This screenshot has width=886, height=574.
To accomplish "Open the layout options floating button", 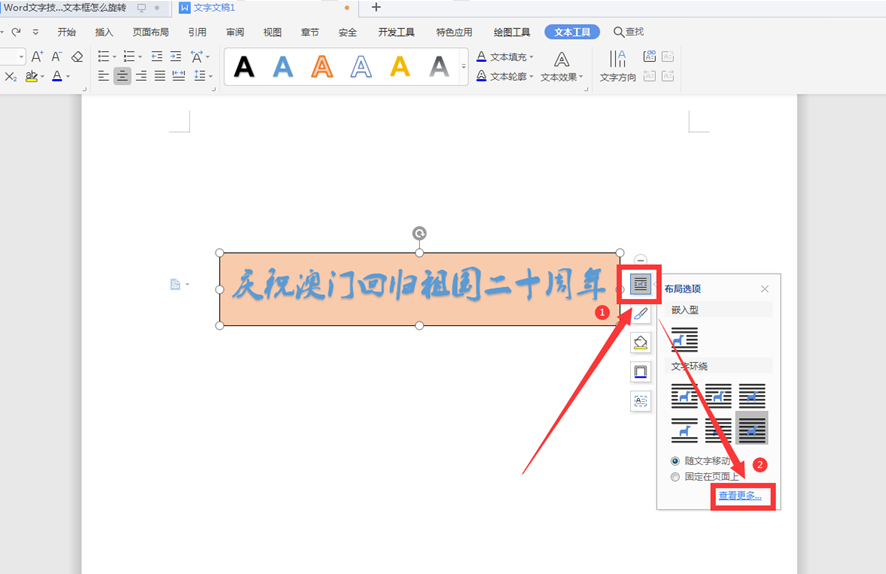I will [x=640, y=284].
